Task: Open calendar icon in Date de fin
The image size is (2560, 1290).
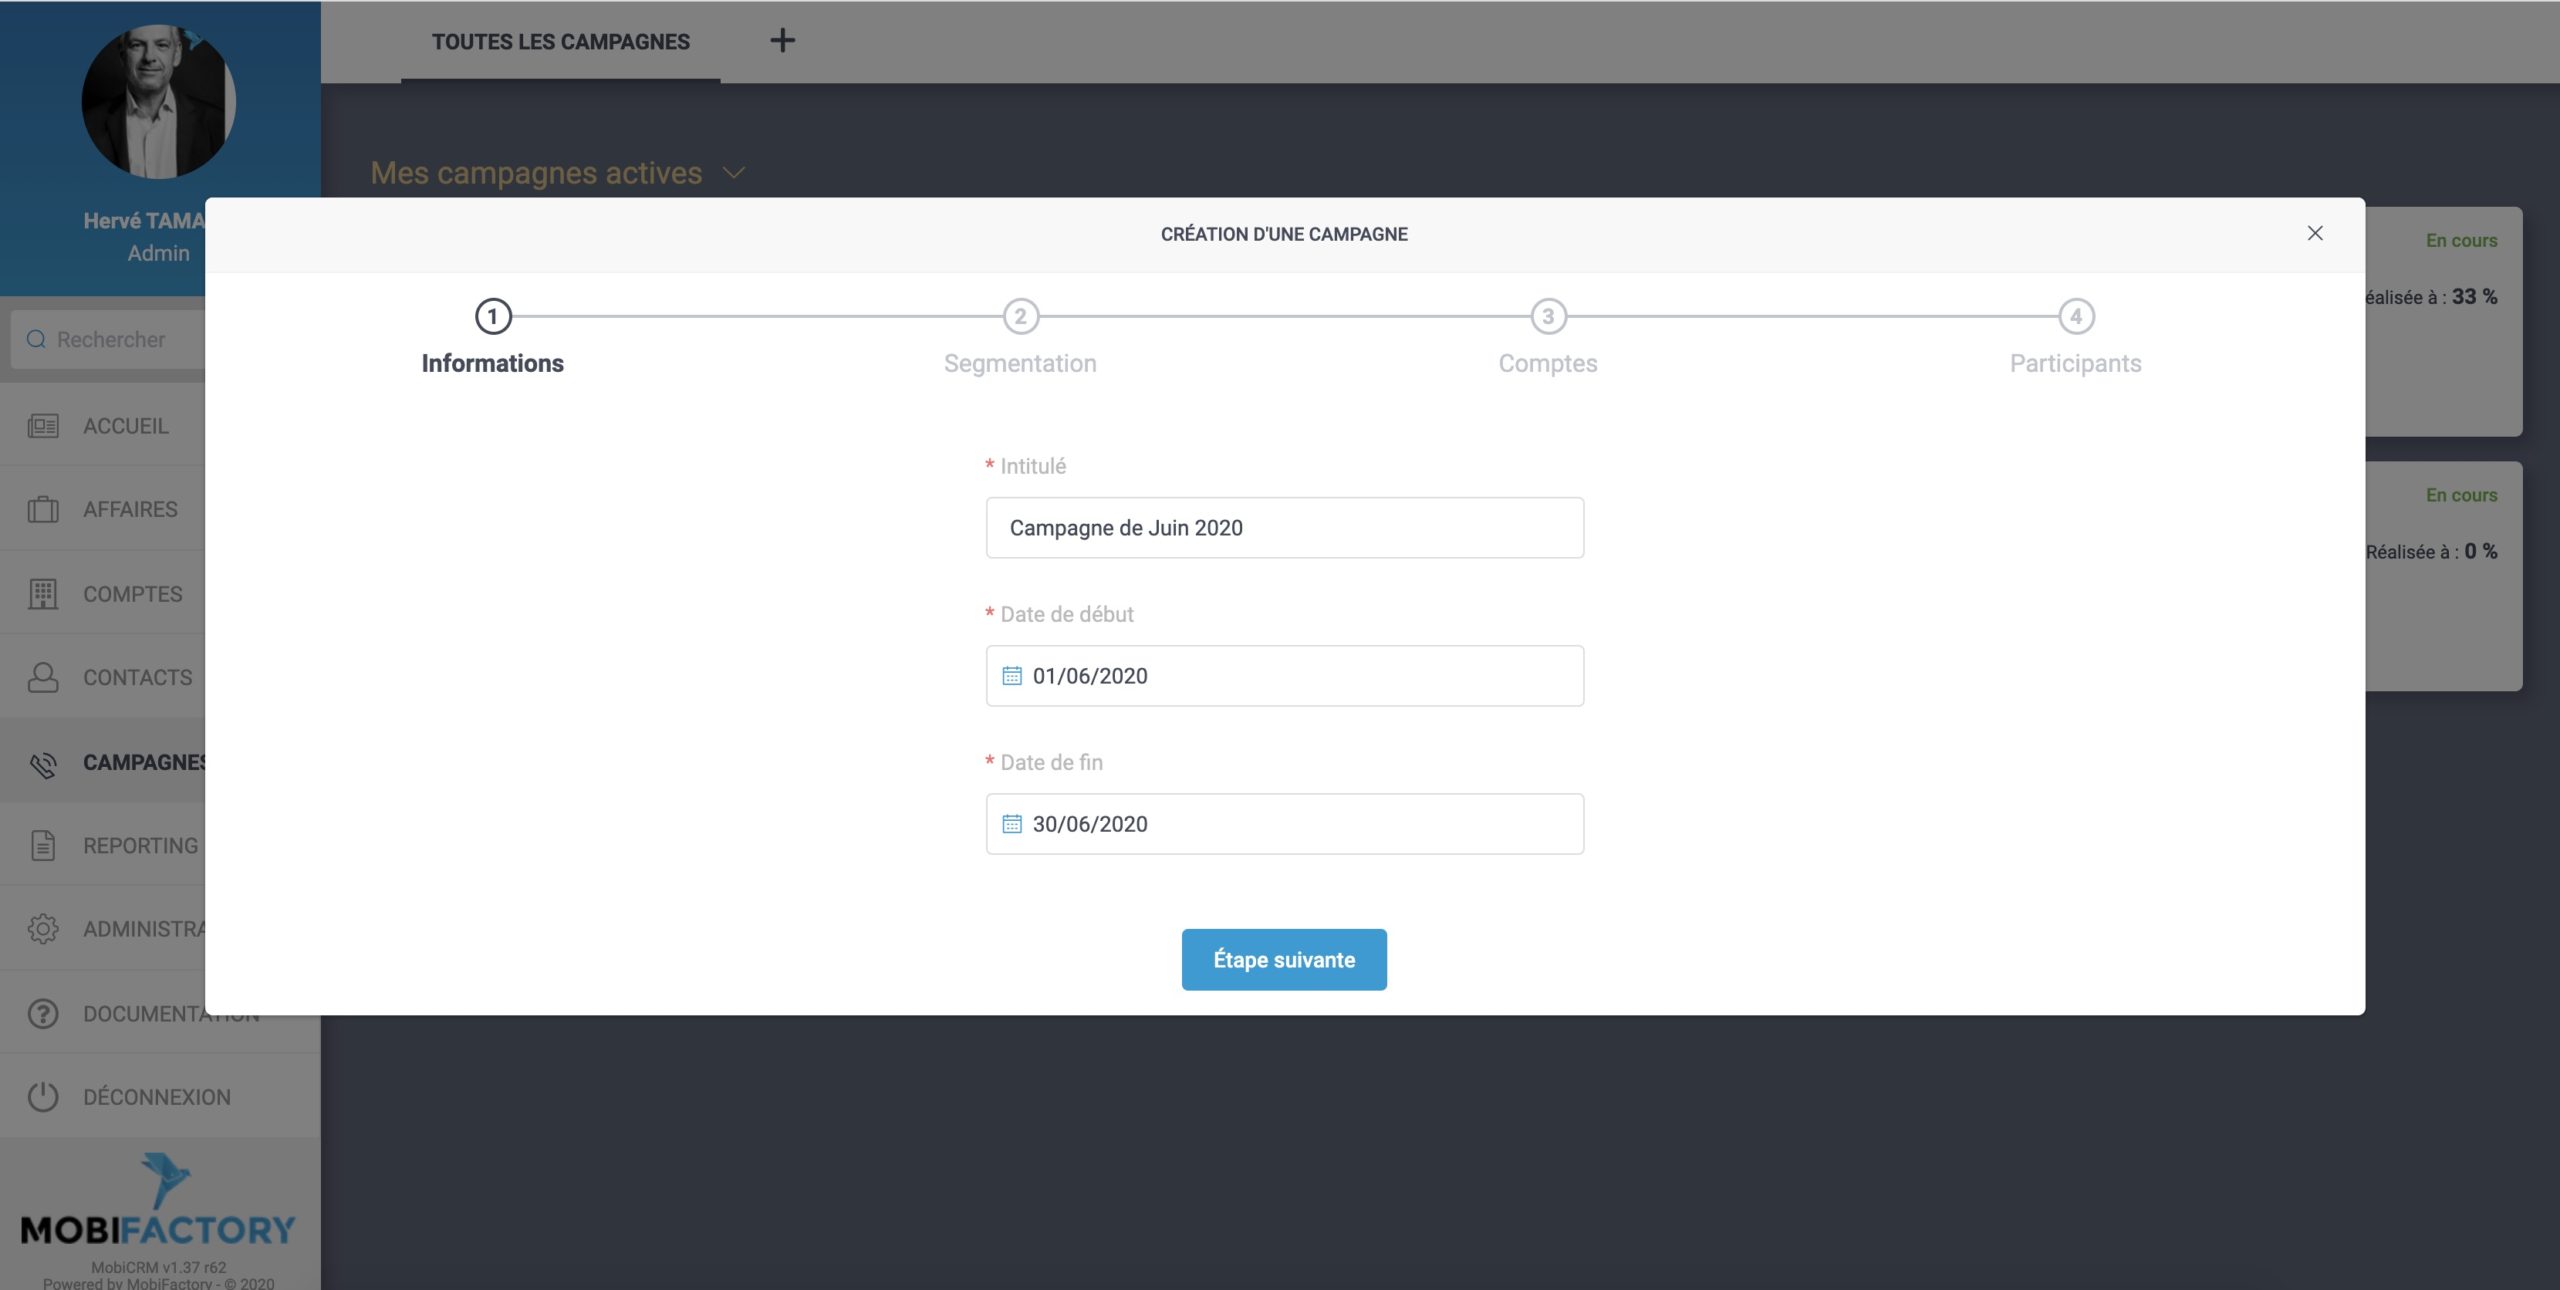Action: point(1012,824)
